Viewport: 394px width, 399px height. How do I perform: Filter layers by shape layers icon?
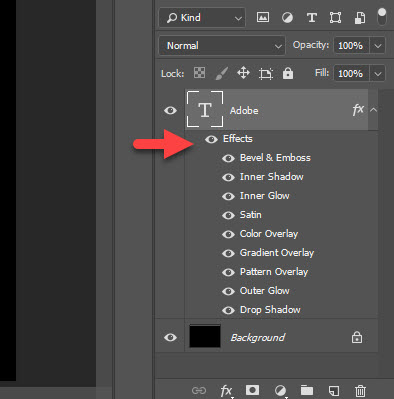(335, 17)
